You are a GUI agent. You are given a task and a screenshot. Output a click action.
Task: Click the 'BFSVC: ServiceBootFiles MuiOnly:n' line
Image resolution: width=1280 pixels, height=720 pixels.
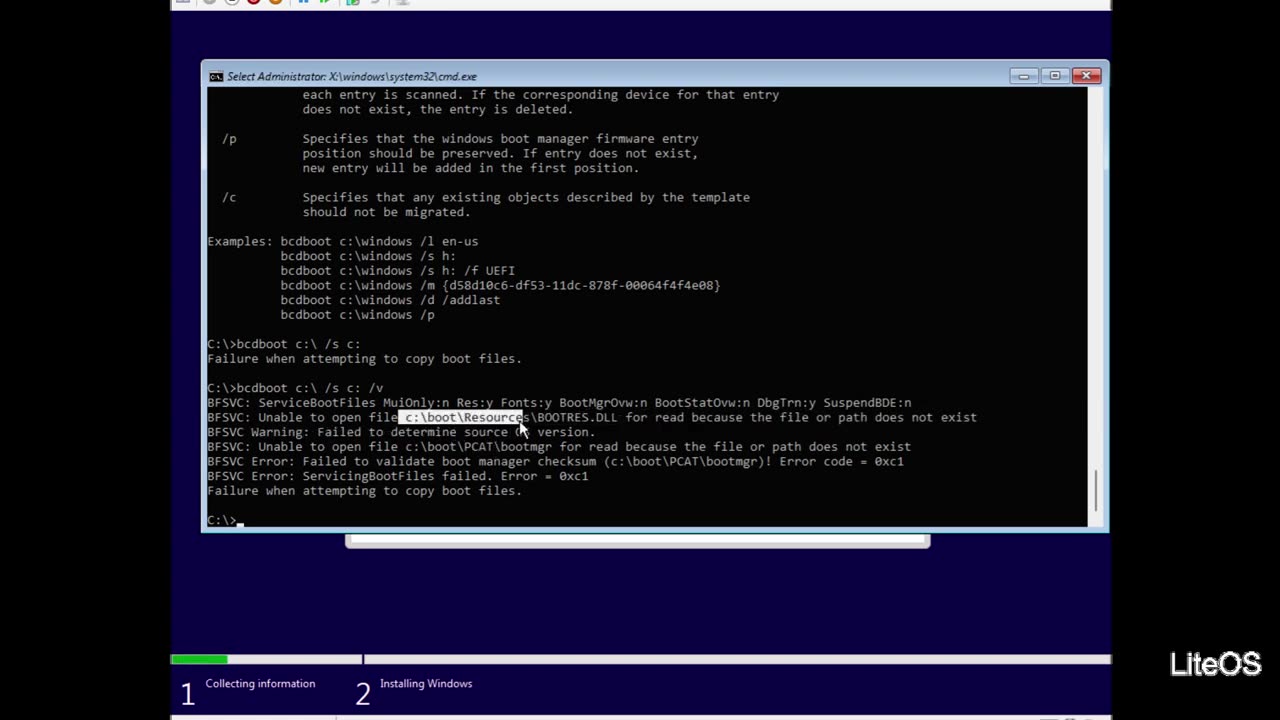pos(559,403)
